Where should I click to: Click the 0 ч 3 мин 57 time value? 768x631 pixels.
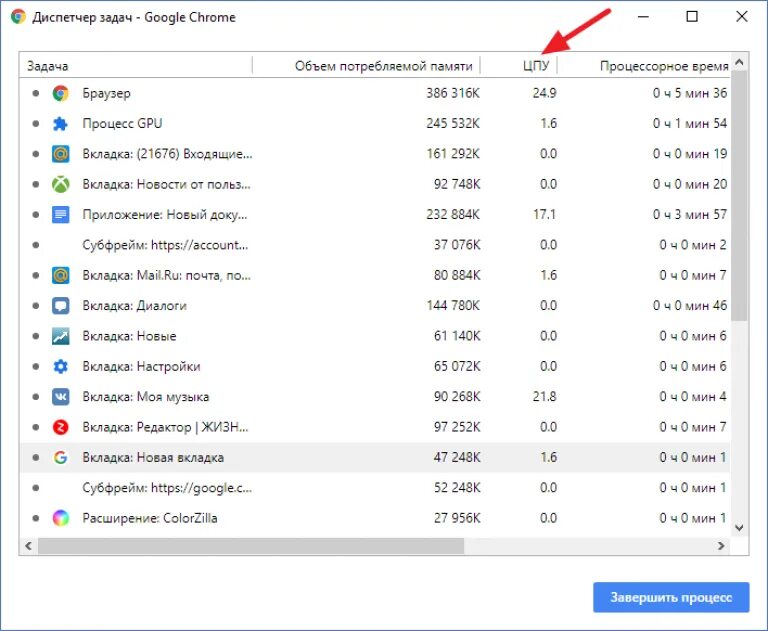click(690, 215)
